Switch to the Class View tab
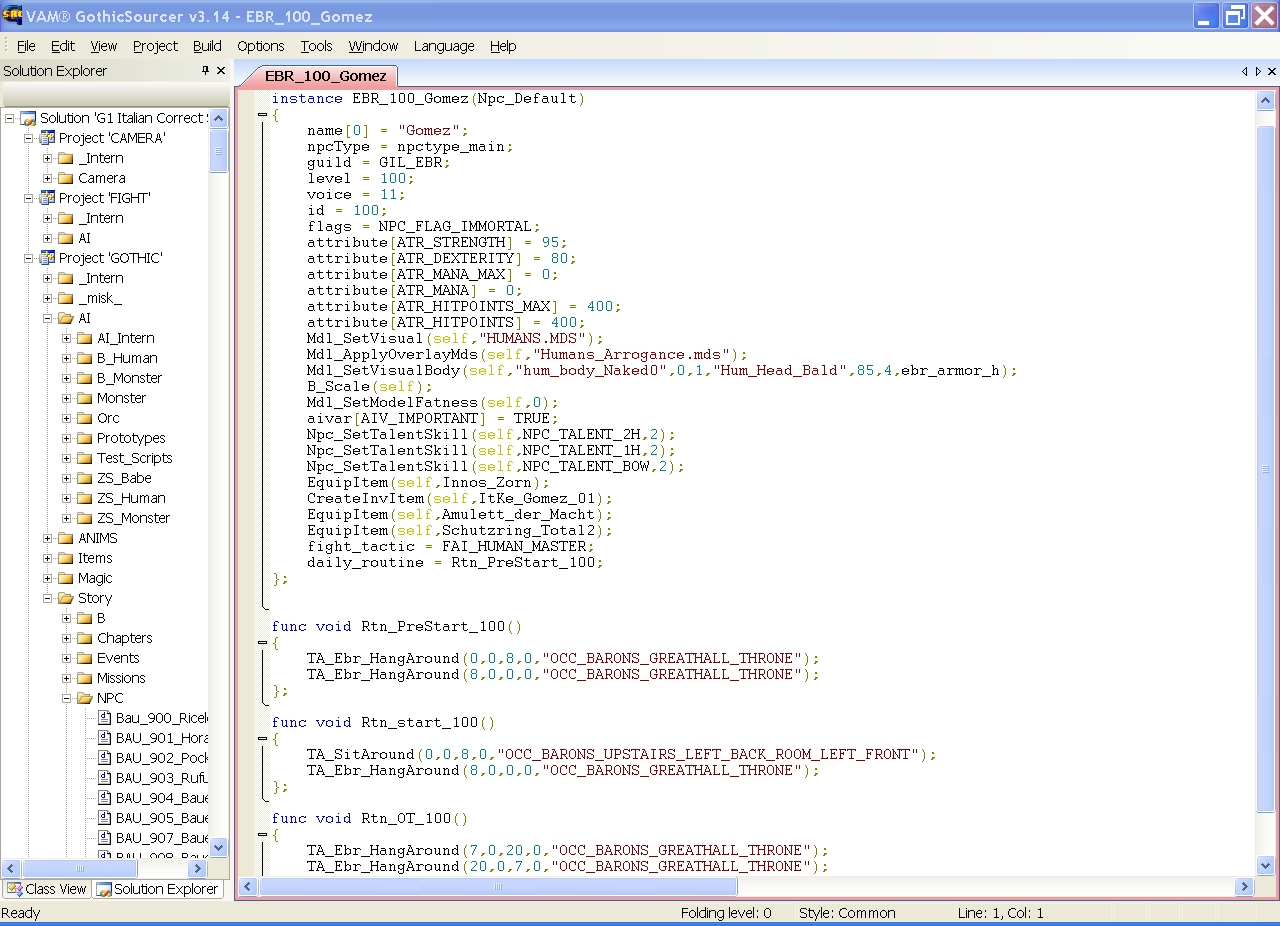Viewport: 1280px width, 926px height. pyautogui.click(x=46, y=889)
